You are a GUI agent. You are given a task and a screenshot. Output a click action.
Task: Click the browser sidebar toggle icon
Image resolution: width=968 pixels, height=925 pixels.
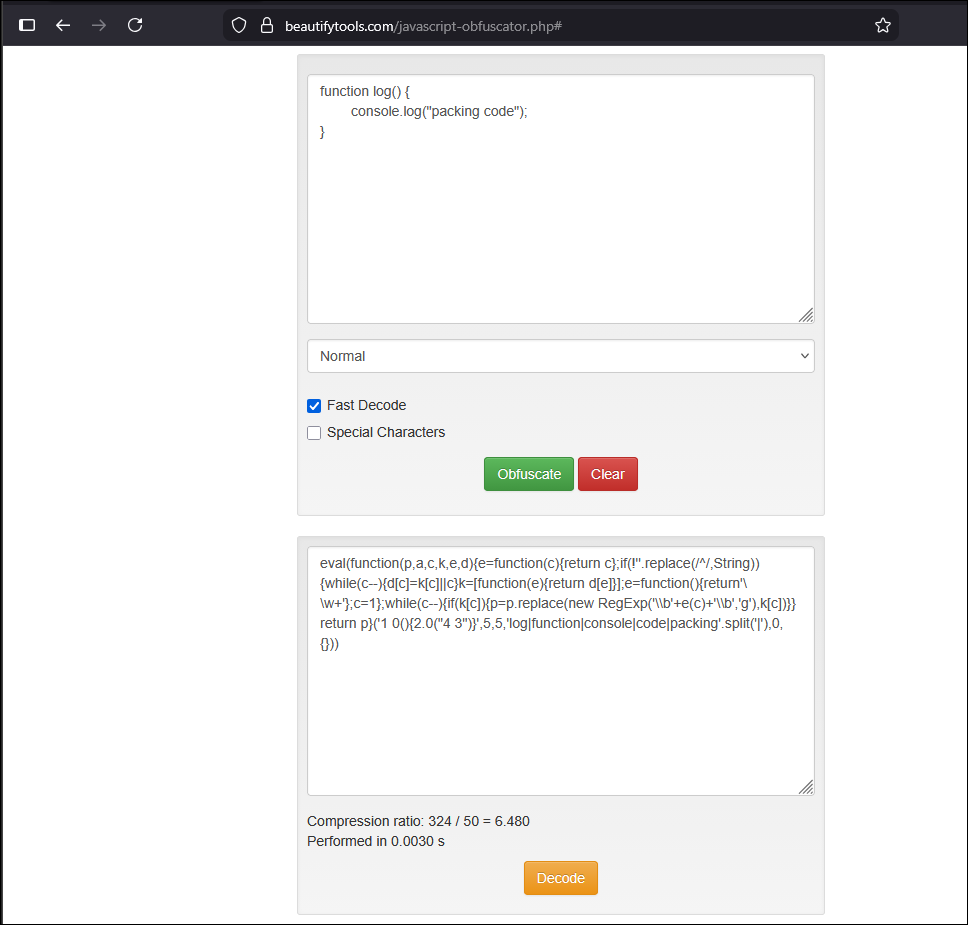[x=27, y=25]
